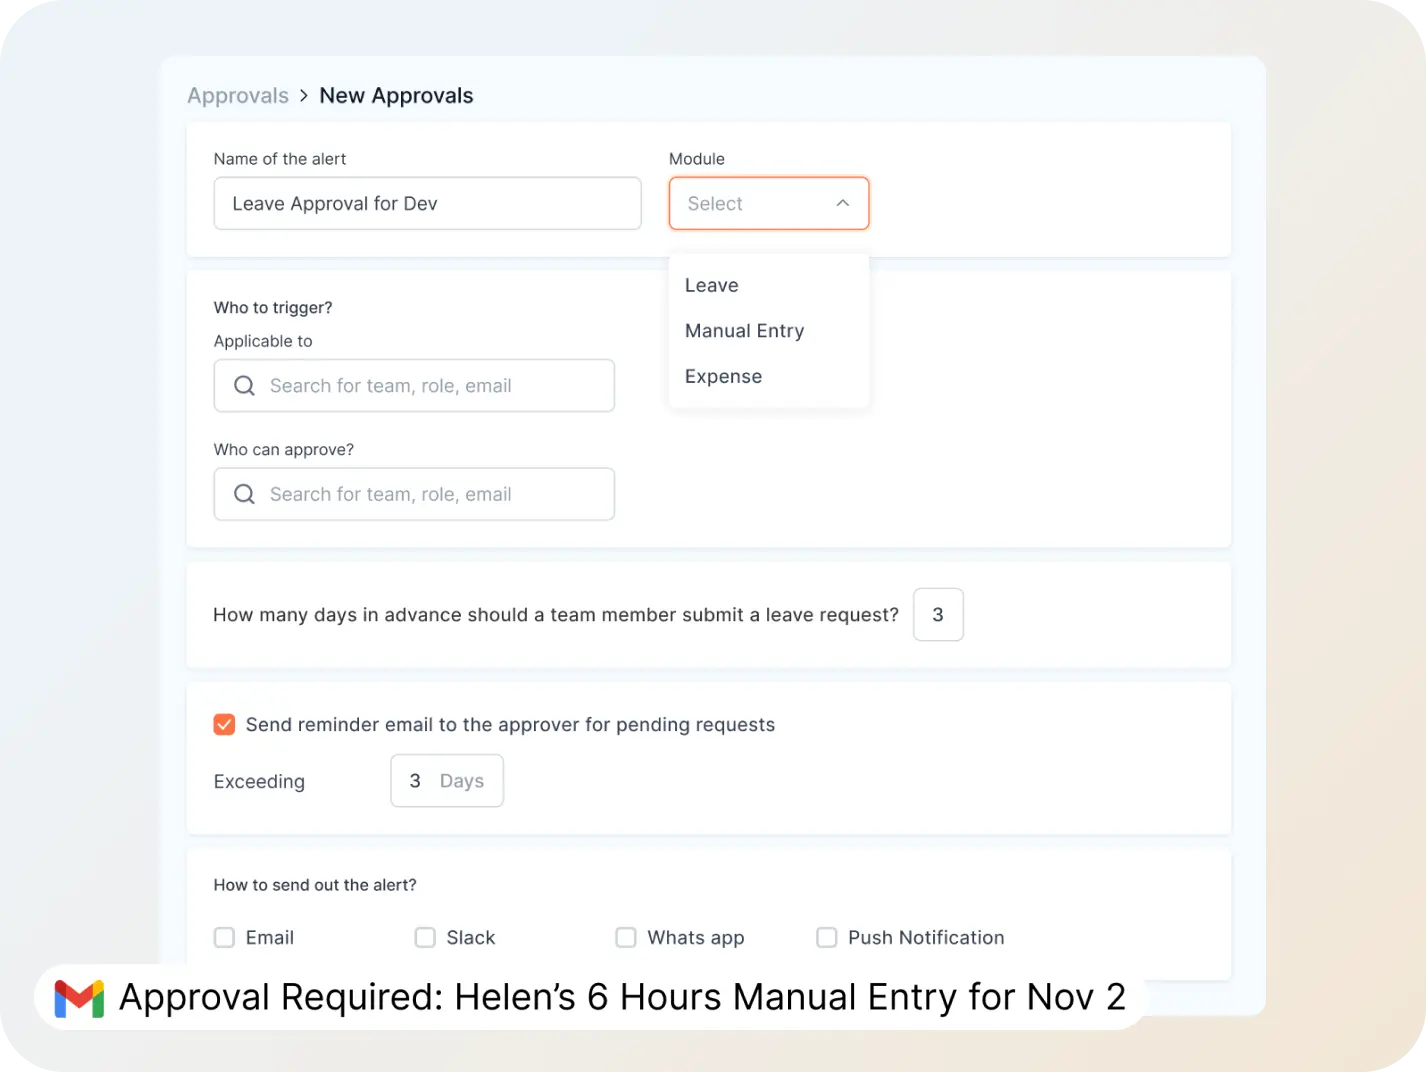The image size is (1426, 1072).
Task: Check the Whats app alert option
Action: tap(626, 938)
